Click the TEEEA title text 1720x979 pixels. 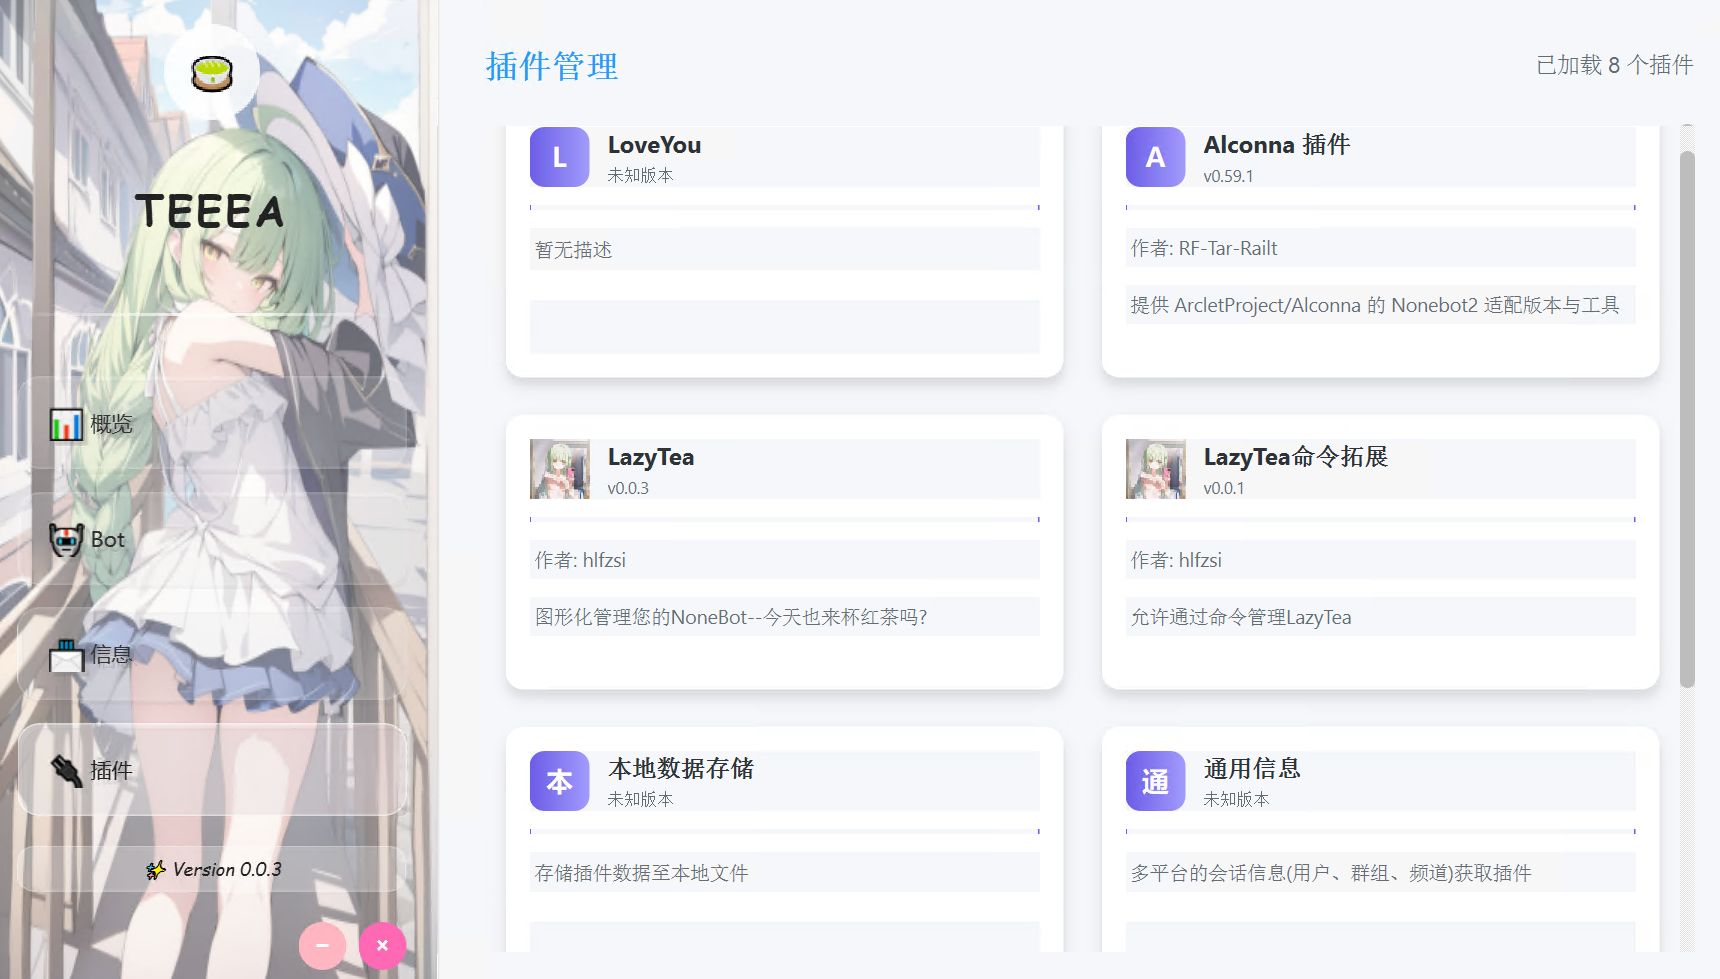click(x=210, y=211)
